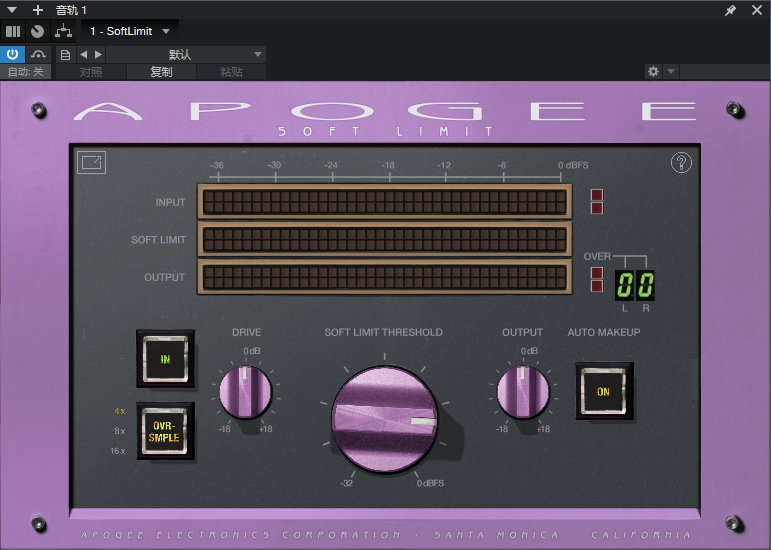Open the help question mark icon

pyautogui.click(x=681, y=162)
